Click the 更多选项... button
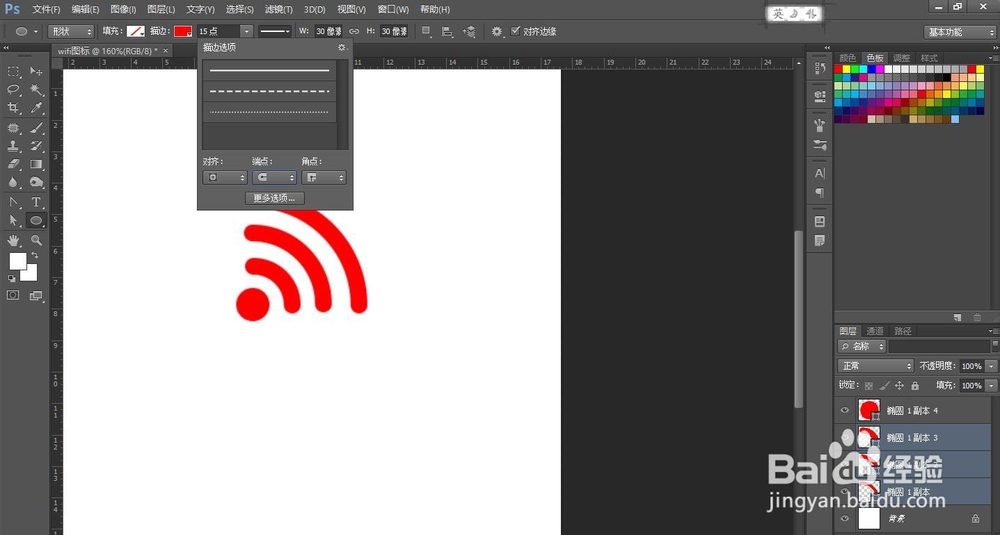1000x535 pixels. coord(274,198)
